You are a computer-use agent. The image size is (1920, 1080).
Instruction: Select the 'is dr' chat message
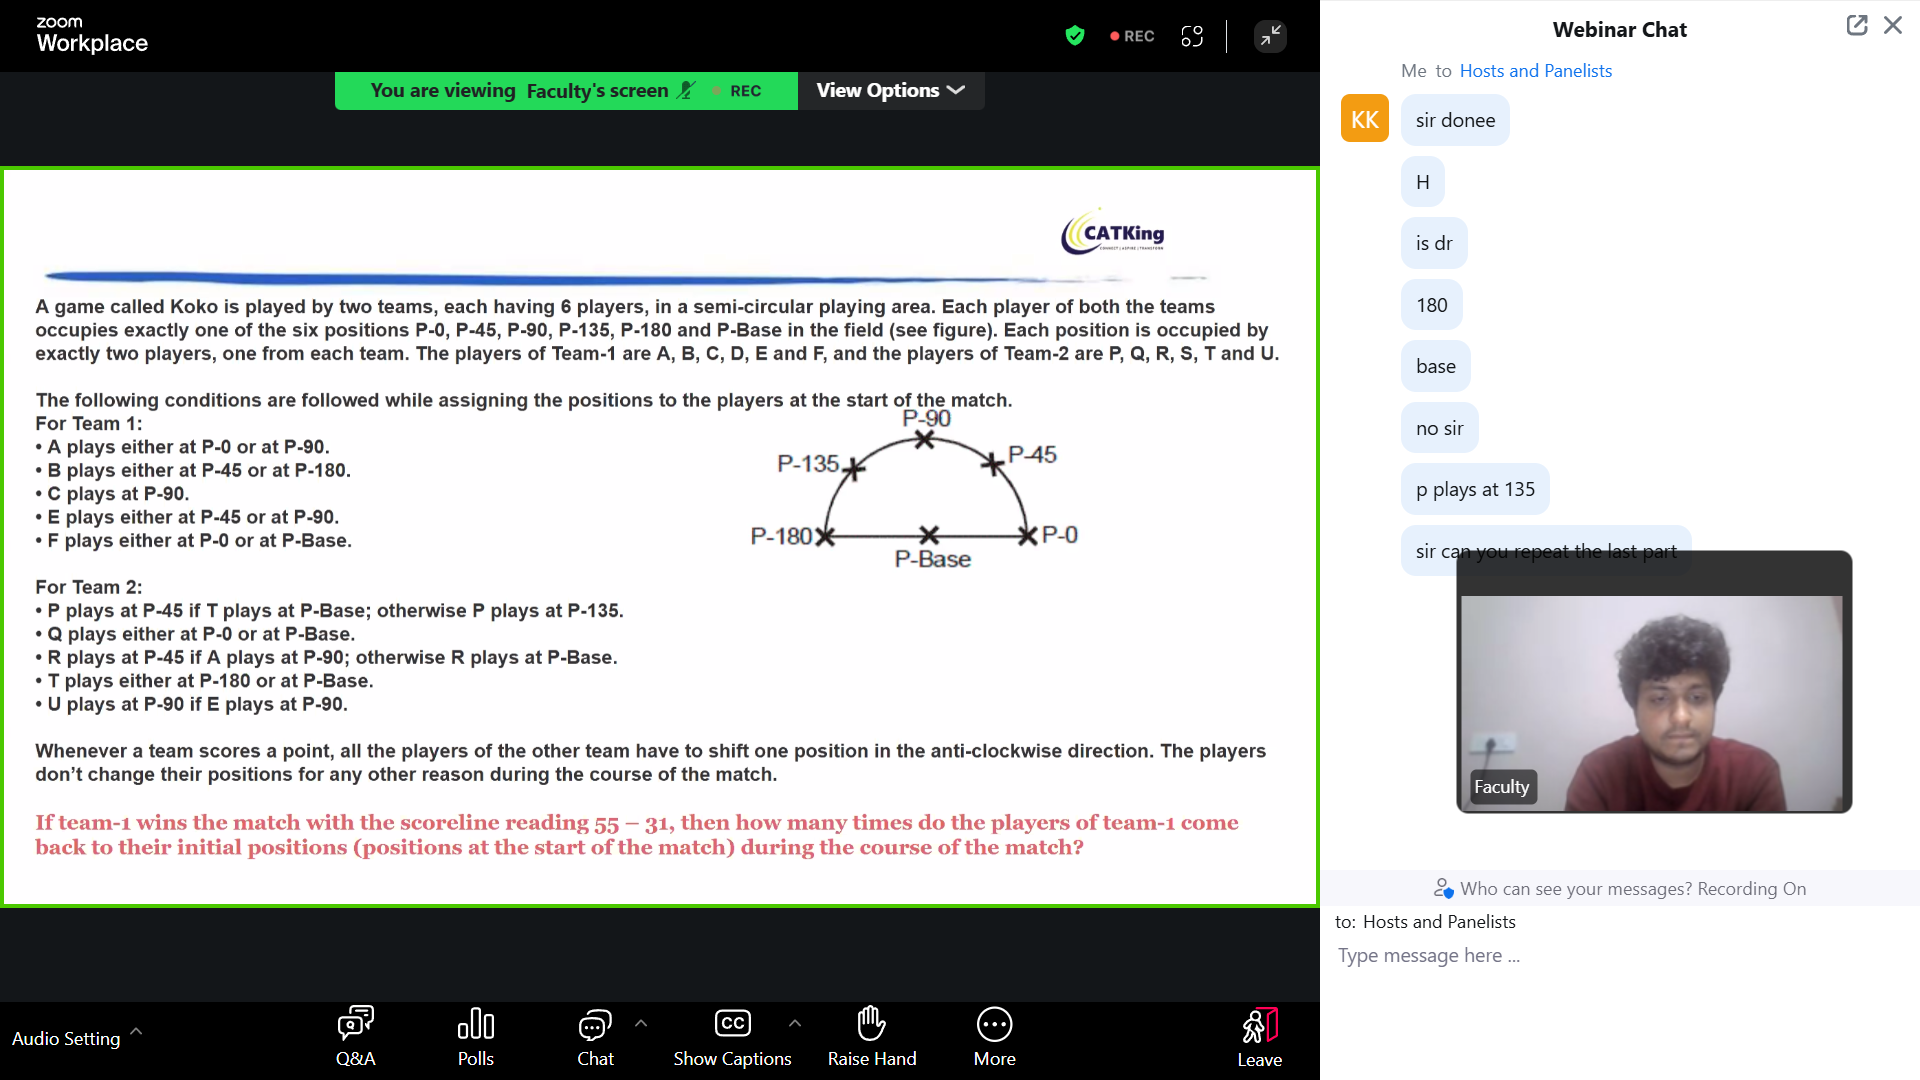[1434, 243]
